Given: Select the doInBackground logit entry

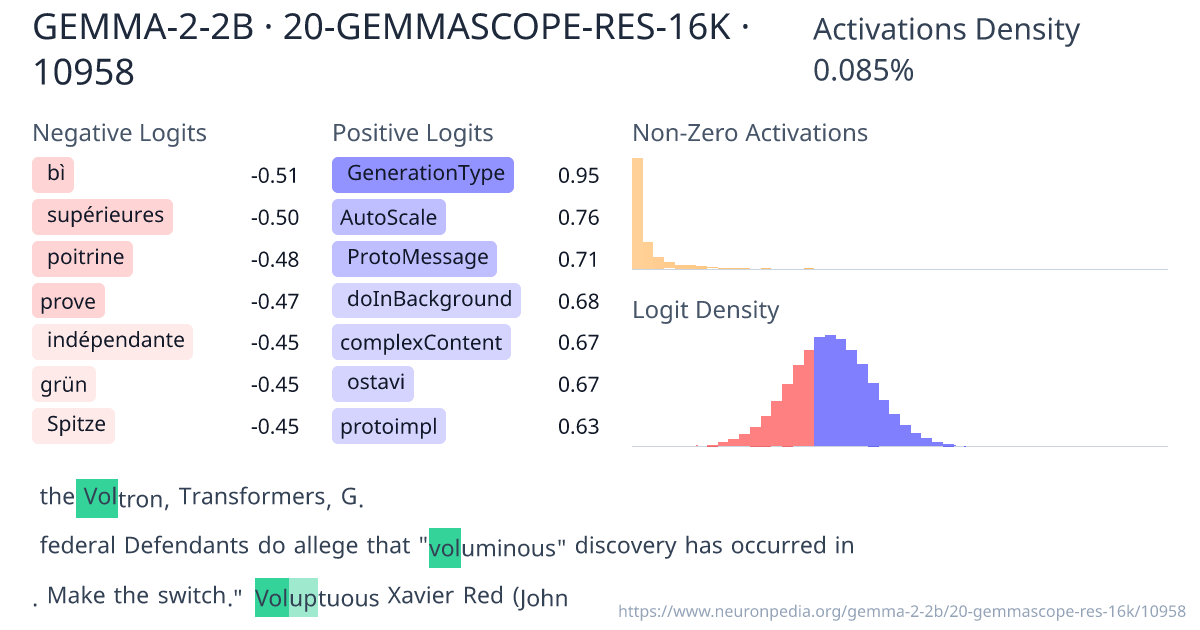Looking at the screenshot, I should pos(425,300).
